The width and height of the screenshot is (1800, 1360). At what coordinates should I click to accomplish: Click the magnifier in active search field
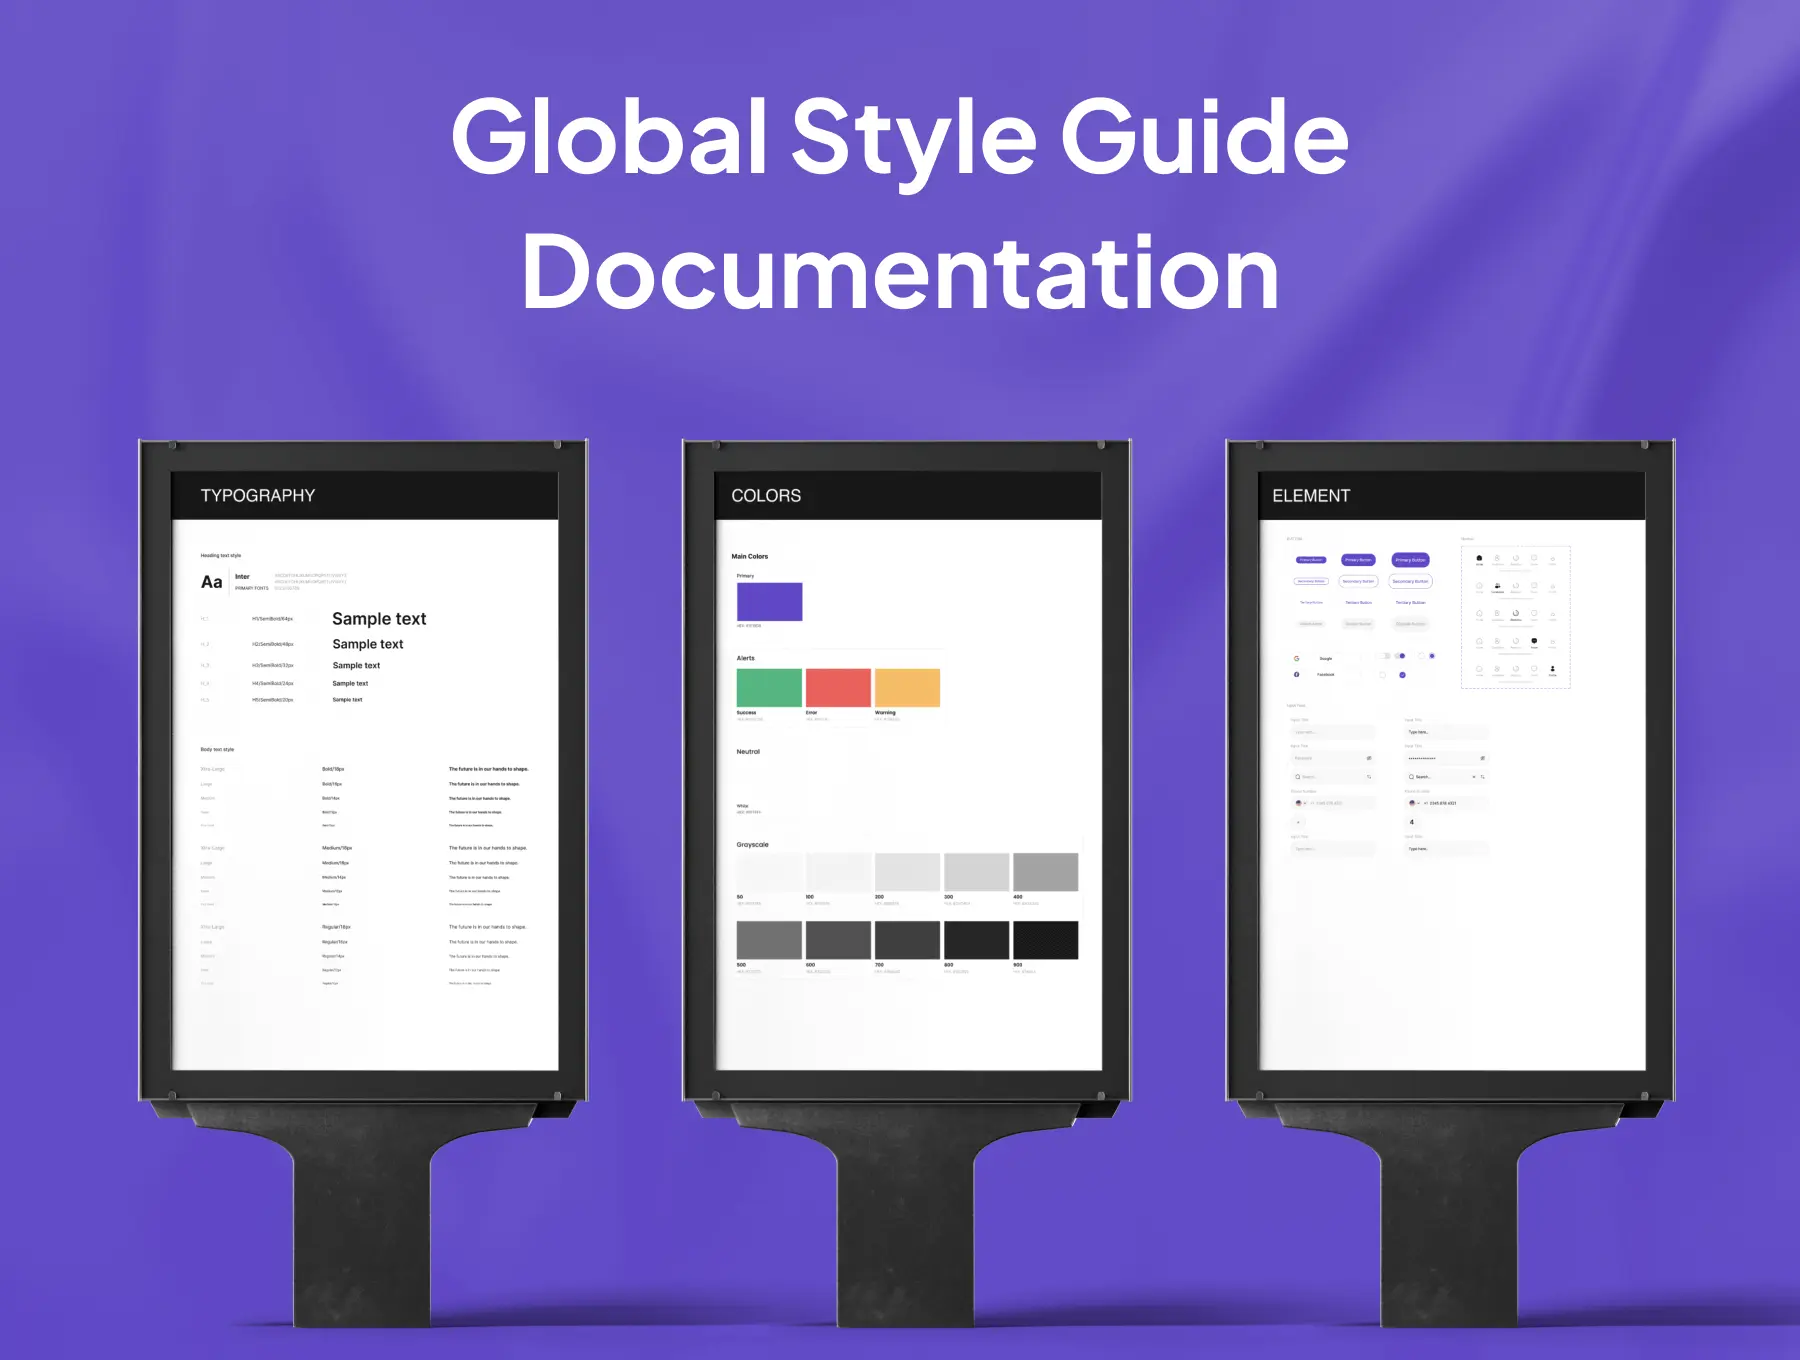pos(1411,777)
